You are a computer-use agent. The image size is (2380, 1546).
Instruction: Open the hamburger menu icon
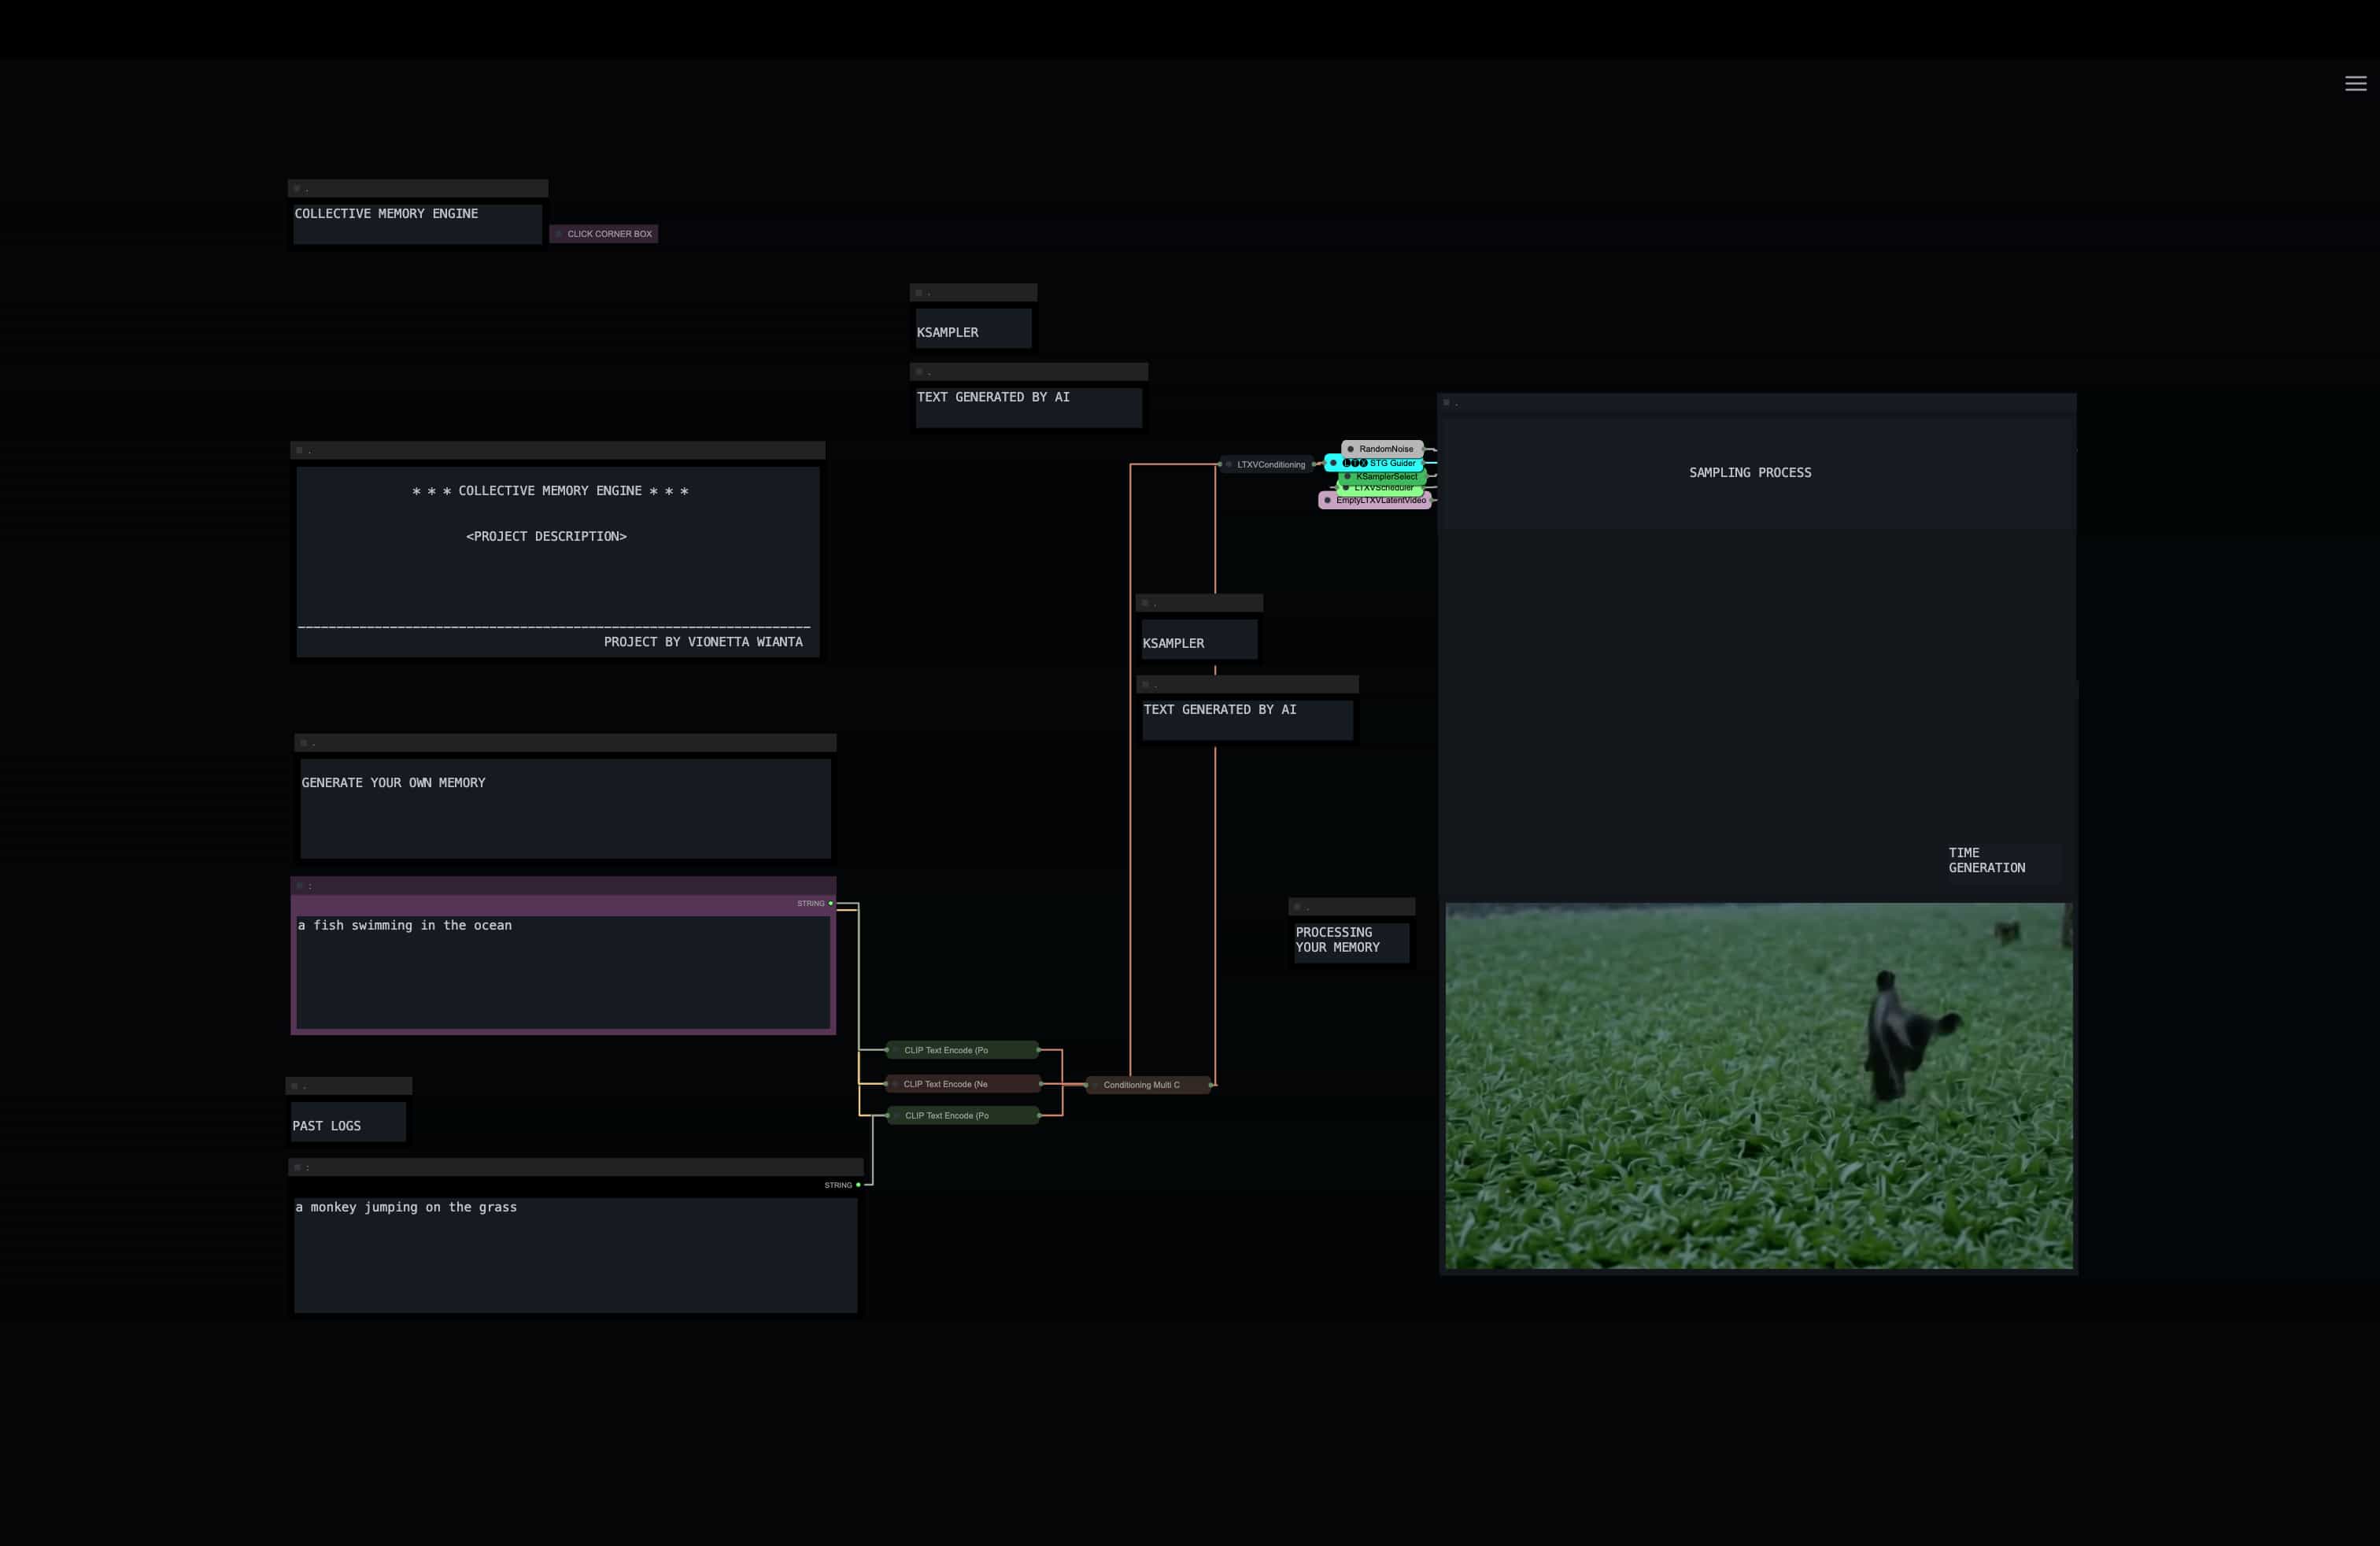point(2355,84)
